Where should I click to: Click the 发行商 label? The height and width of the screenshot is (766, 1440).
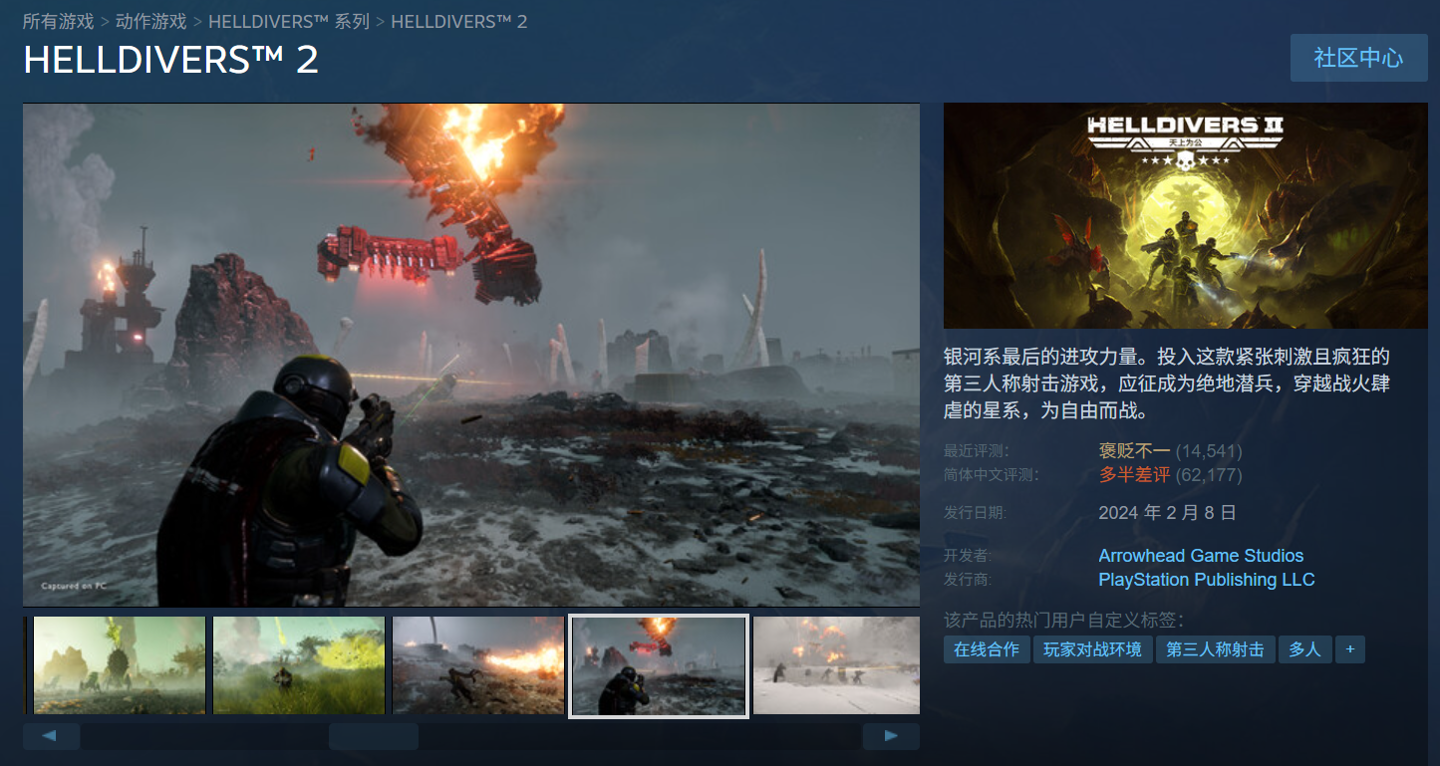967,580
